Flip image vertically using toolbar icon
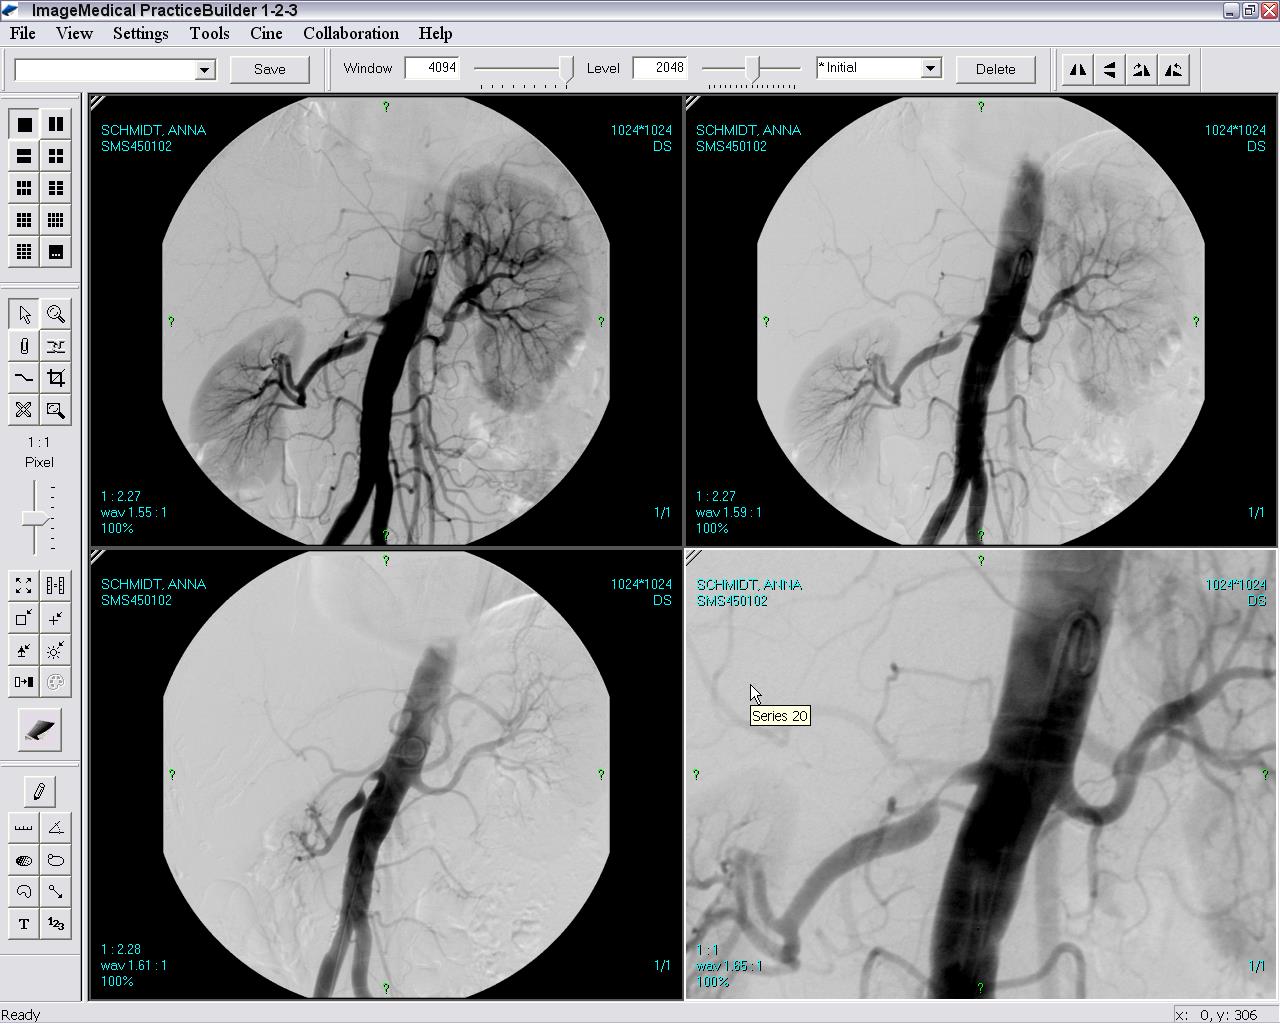1280x1024 pixels. 1109,70
